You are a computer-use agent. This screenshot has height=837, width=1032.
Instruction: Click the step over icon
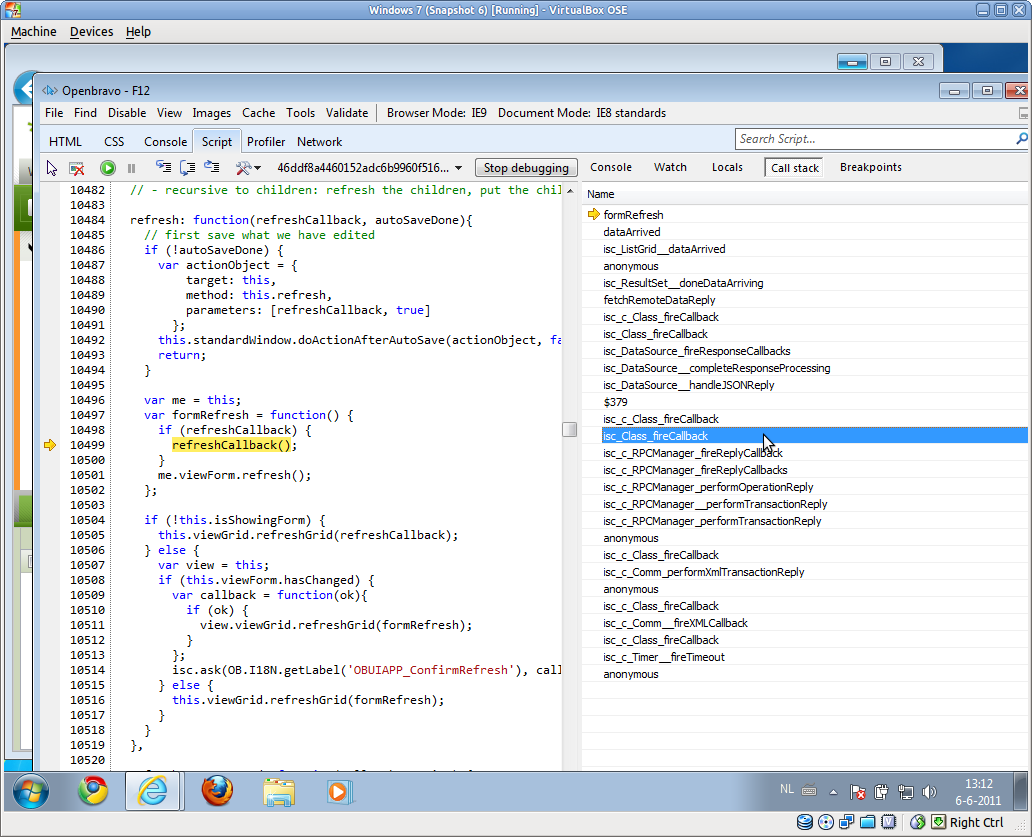(x=187, y=168)
